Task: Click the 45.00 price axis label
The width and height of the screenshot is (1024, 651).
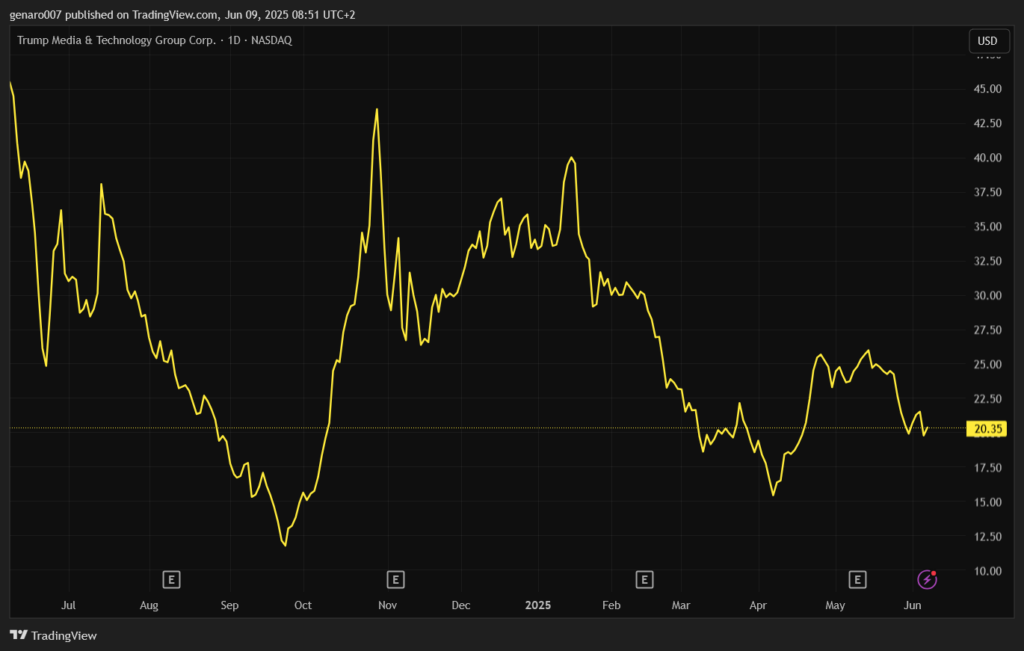Action: (x=988, y=89)
